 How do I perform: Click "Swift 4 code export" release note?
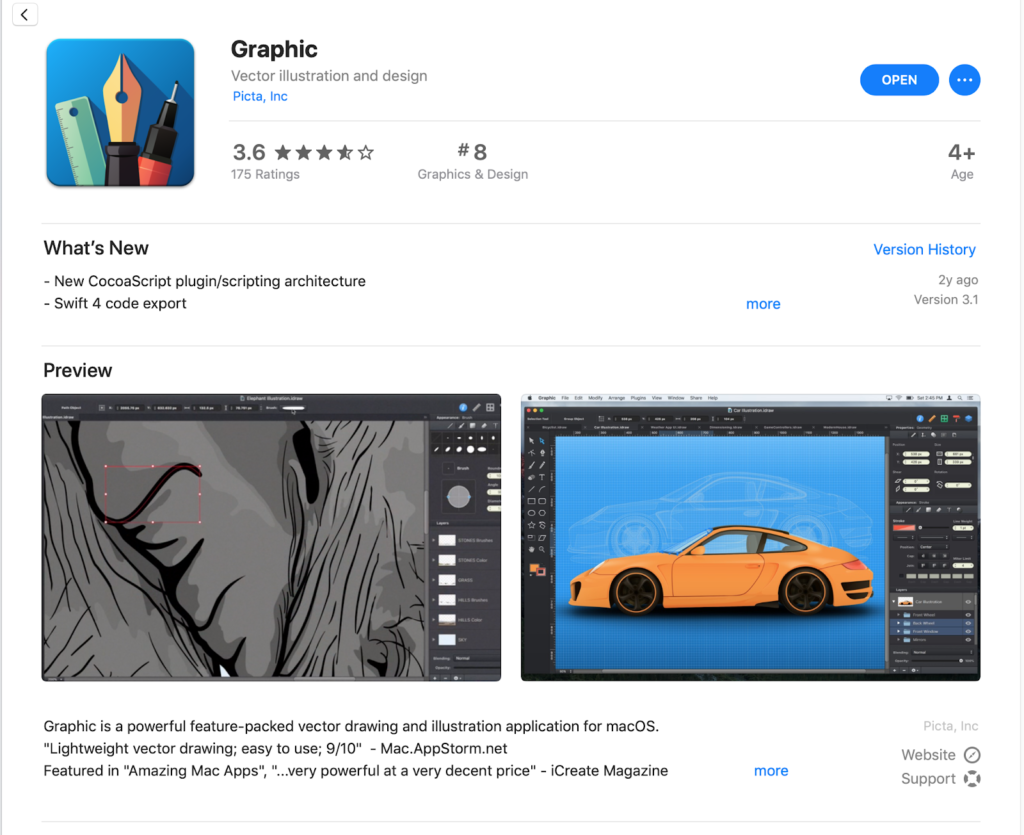(x=115, y=304)
